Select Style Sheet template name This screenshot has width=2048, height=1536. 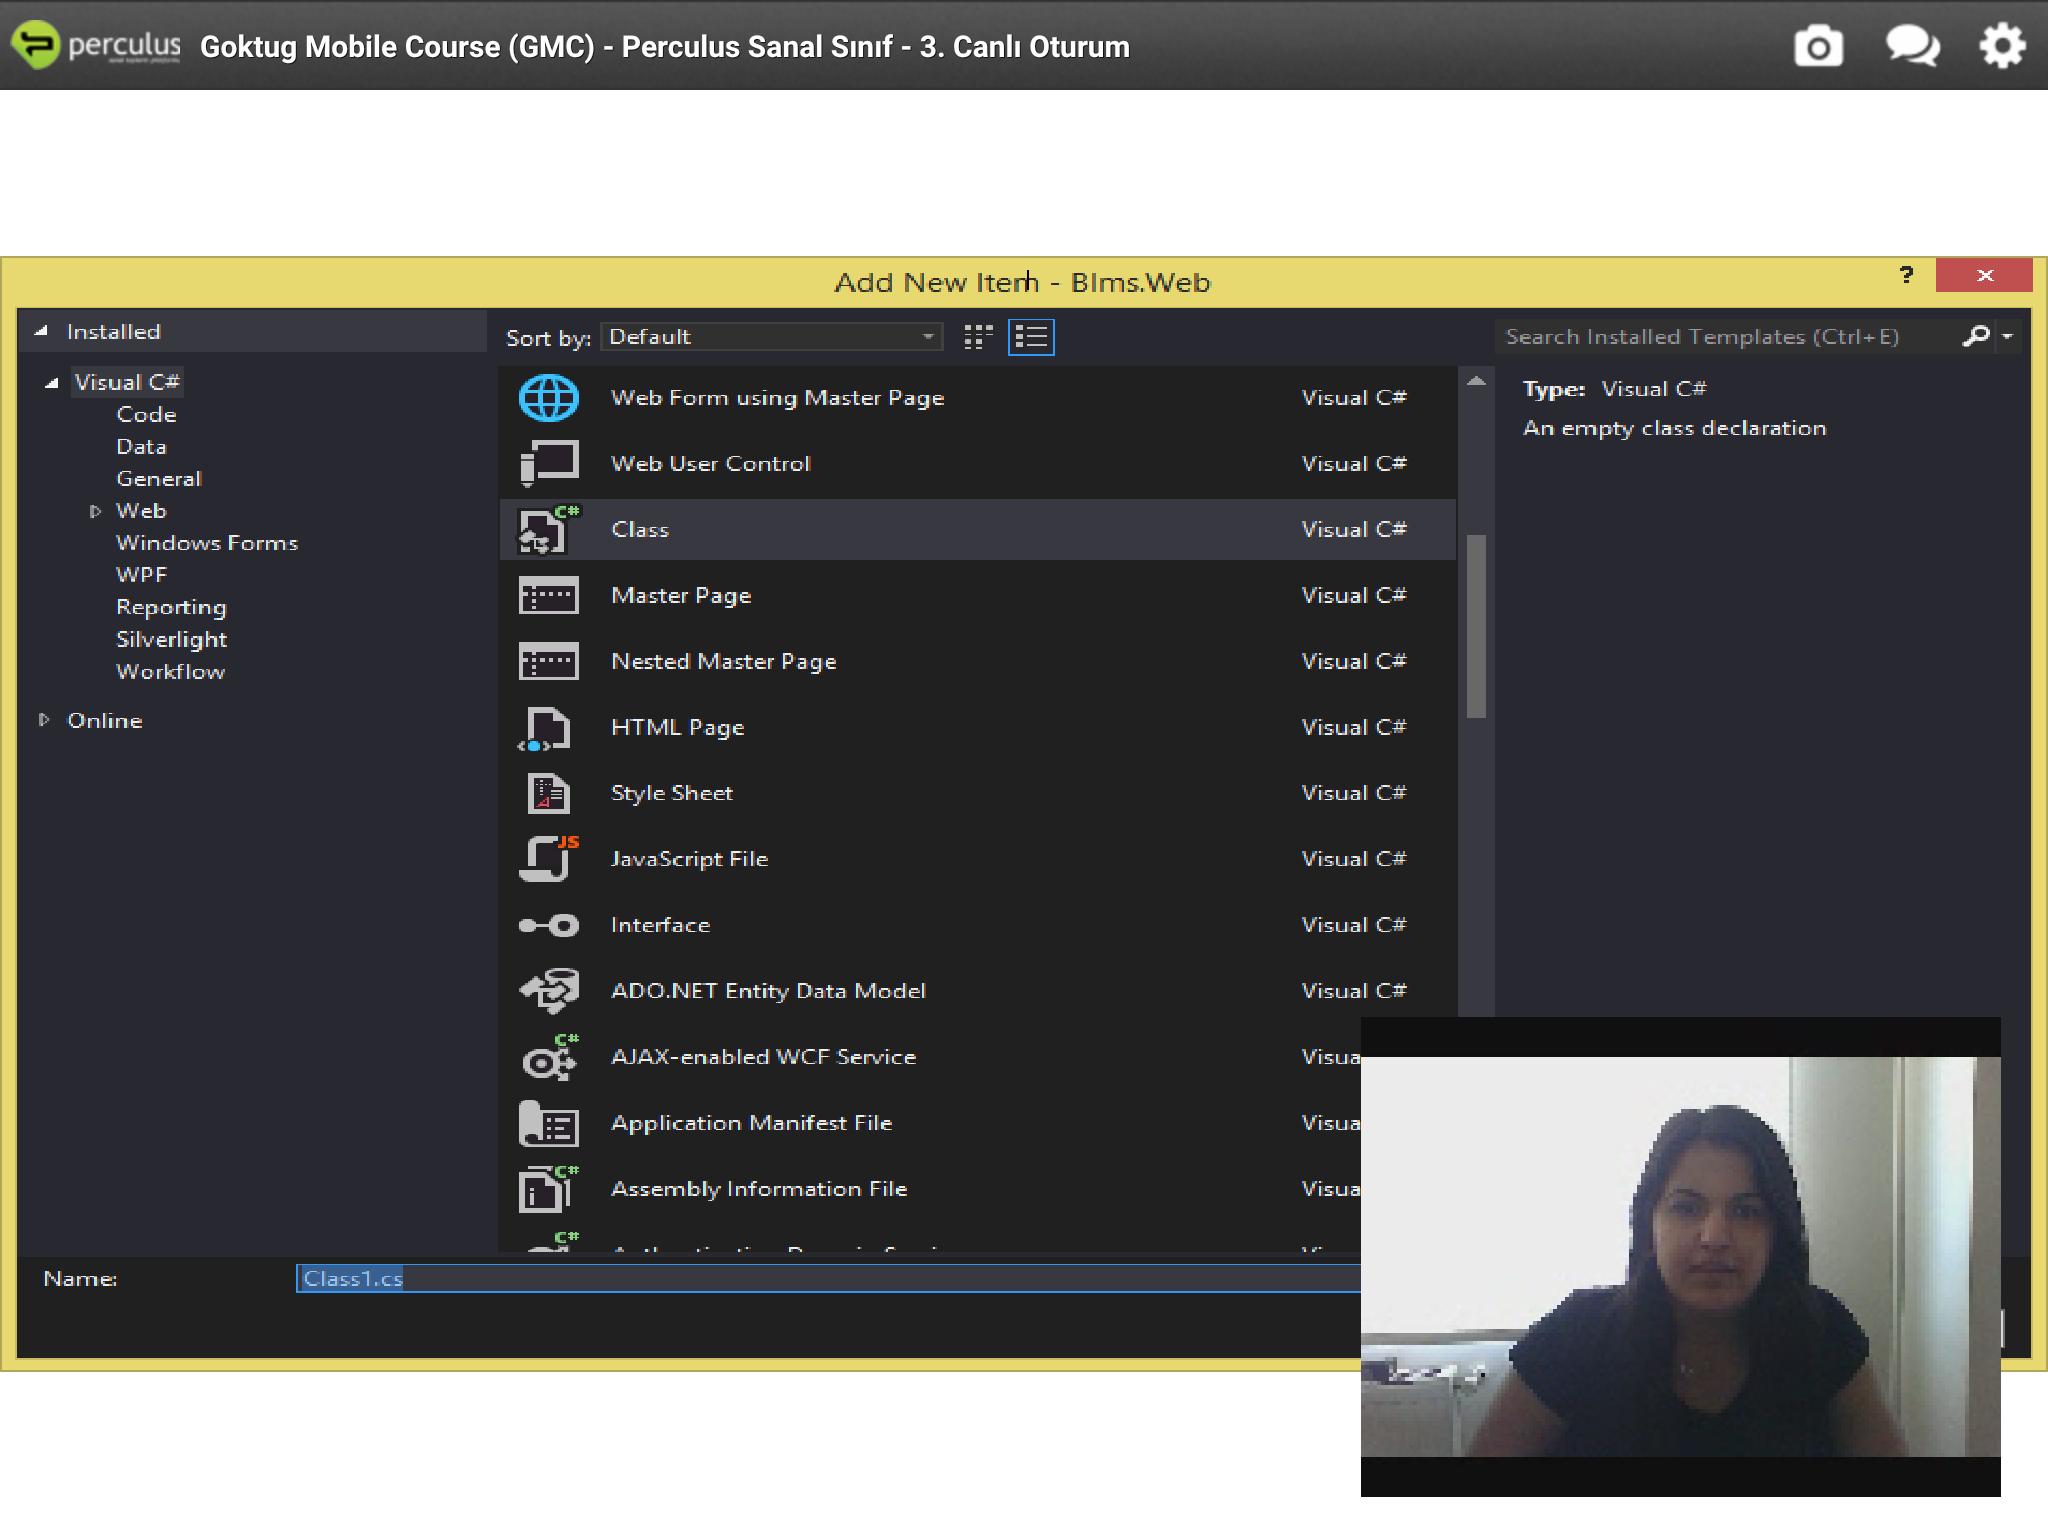tap(672, 793)
